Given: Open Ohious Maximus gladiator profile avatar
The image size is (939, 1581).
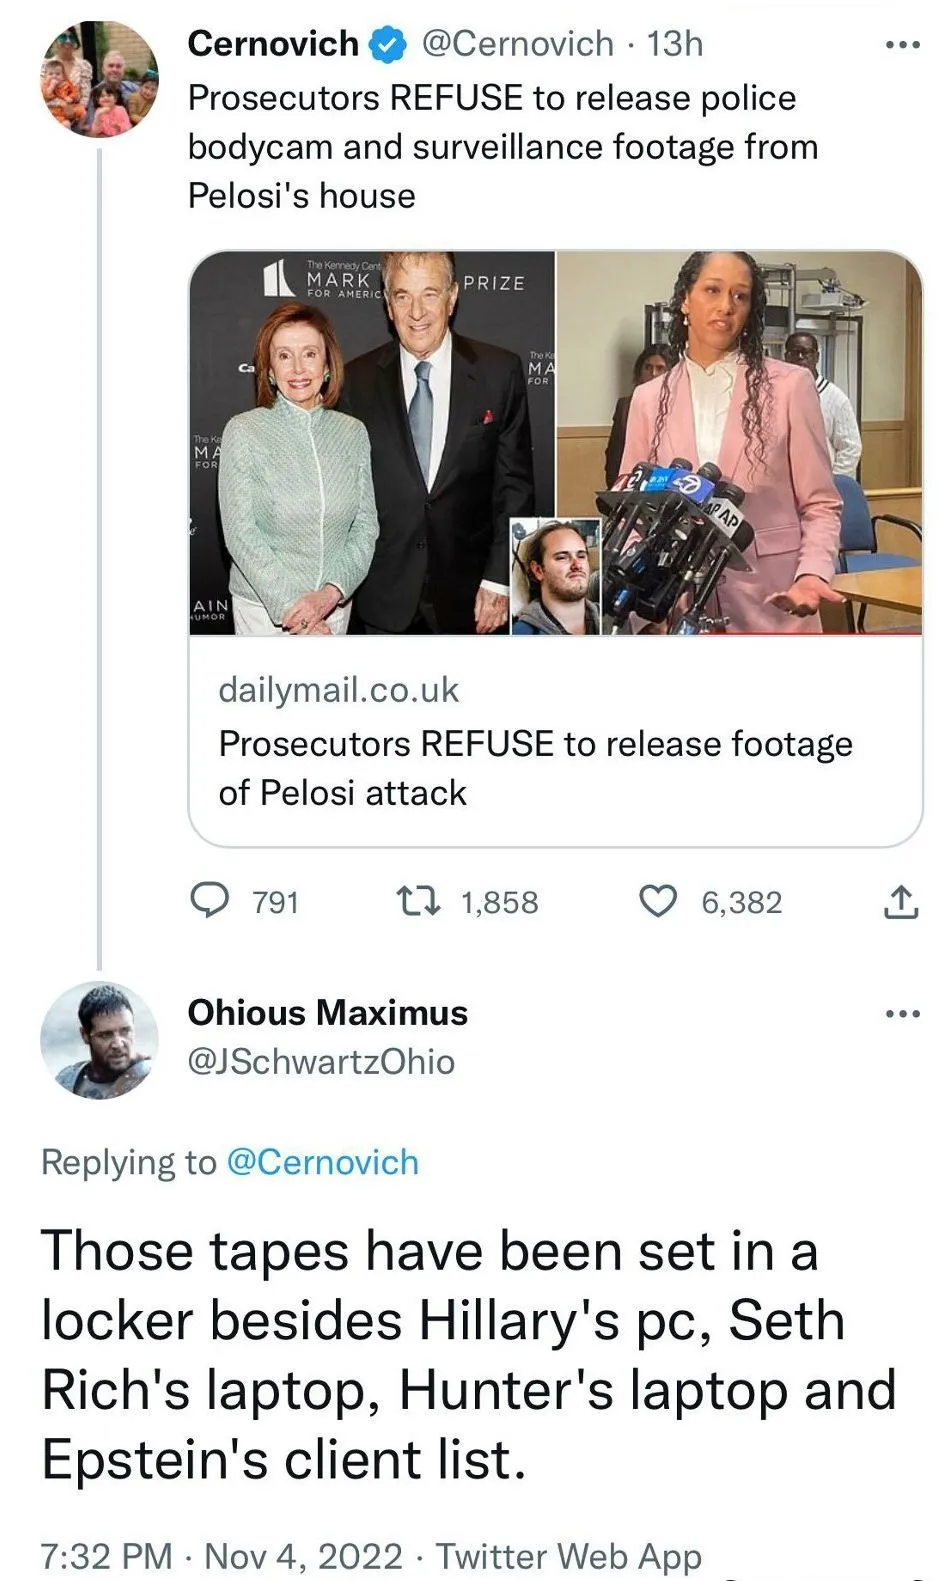Looking at the screenshot, I should [99, 1040].
